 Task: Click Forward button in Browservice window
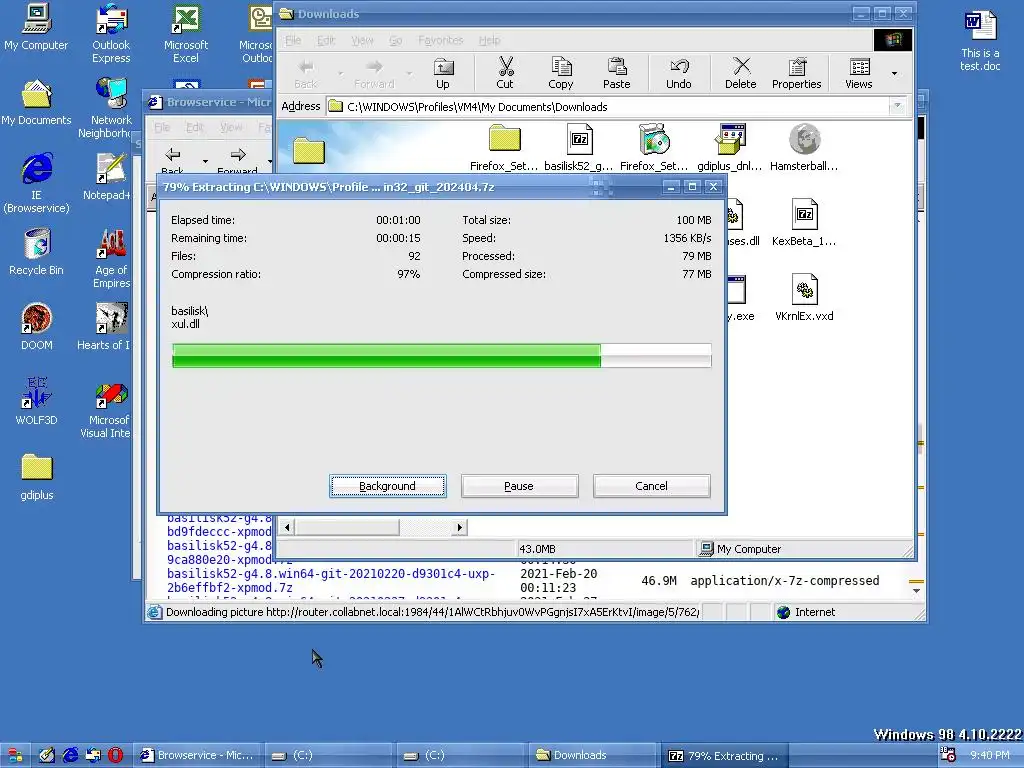[237, 161]
